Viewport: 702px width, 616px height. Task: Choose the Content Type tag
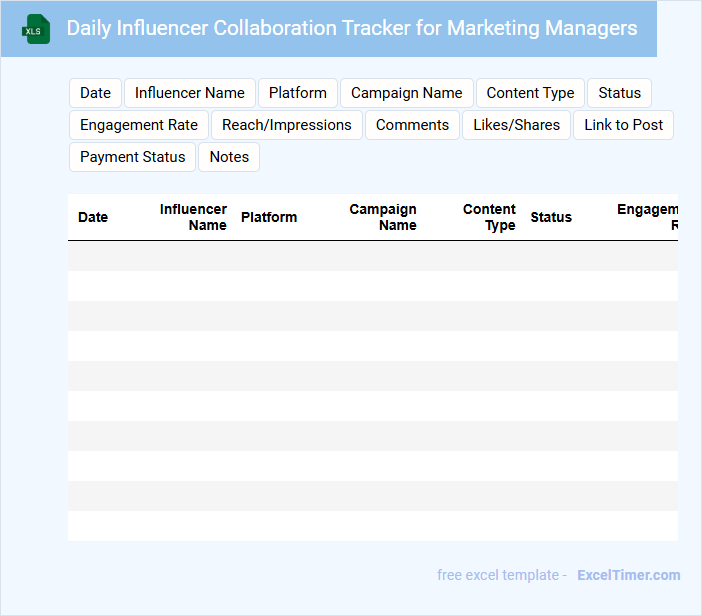pyautogui.click(x=530, y=93)
